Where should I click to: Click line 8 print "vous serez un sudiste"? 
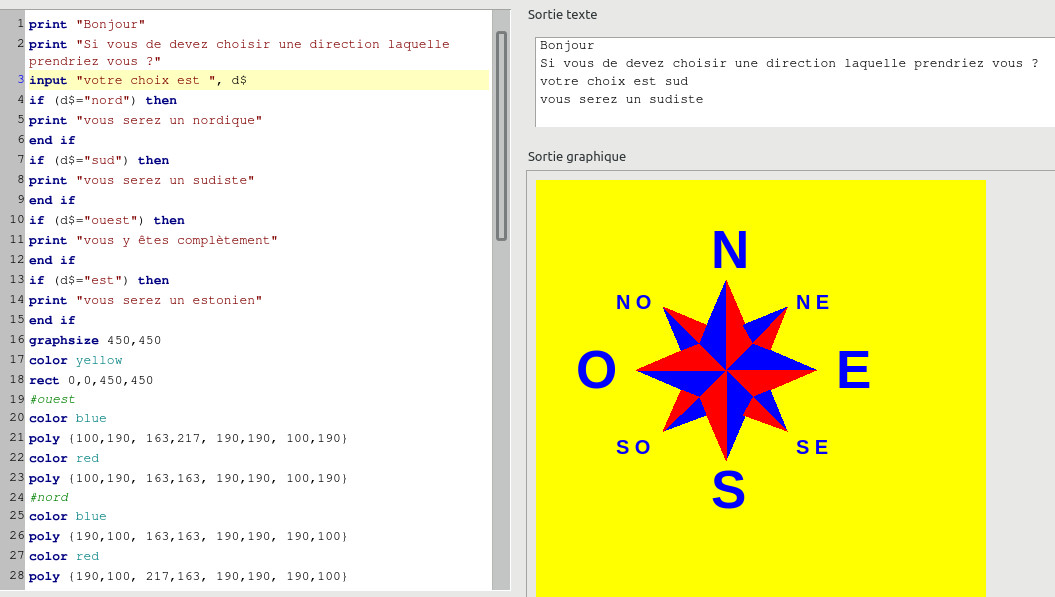pos(141,180)
